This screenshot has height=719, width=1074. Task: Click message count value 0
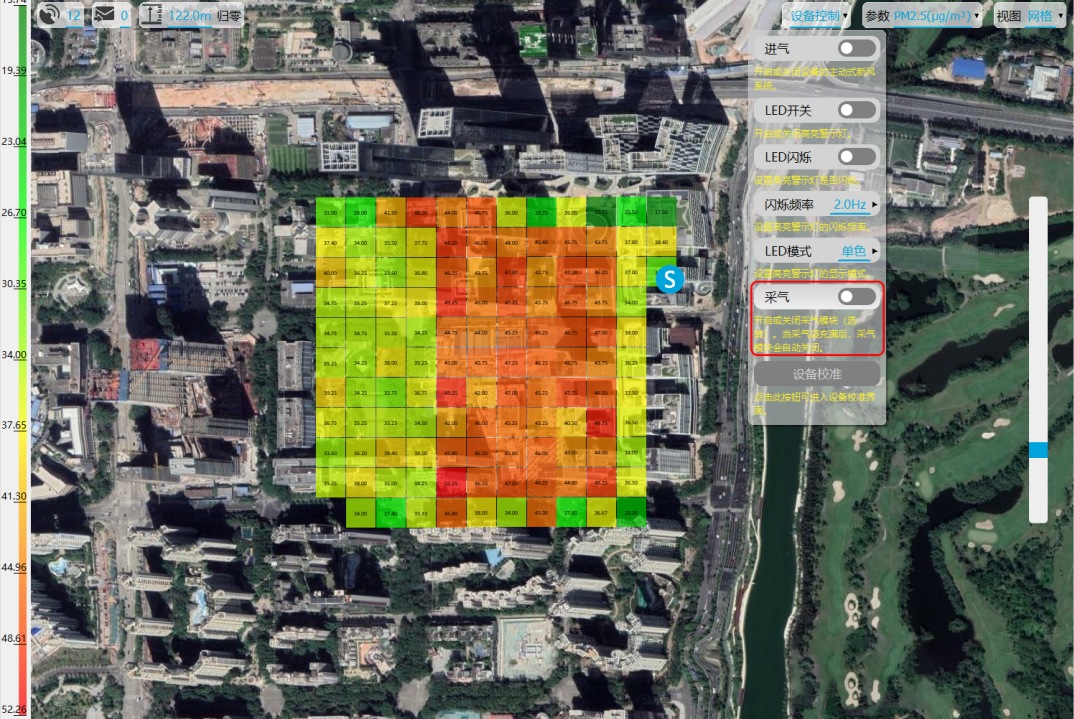click(124, 15)
